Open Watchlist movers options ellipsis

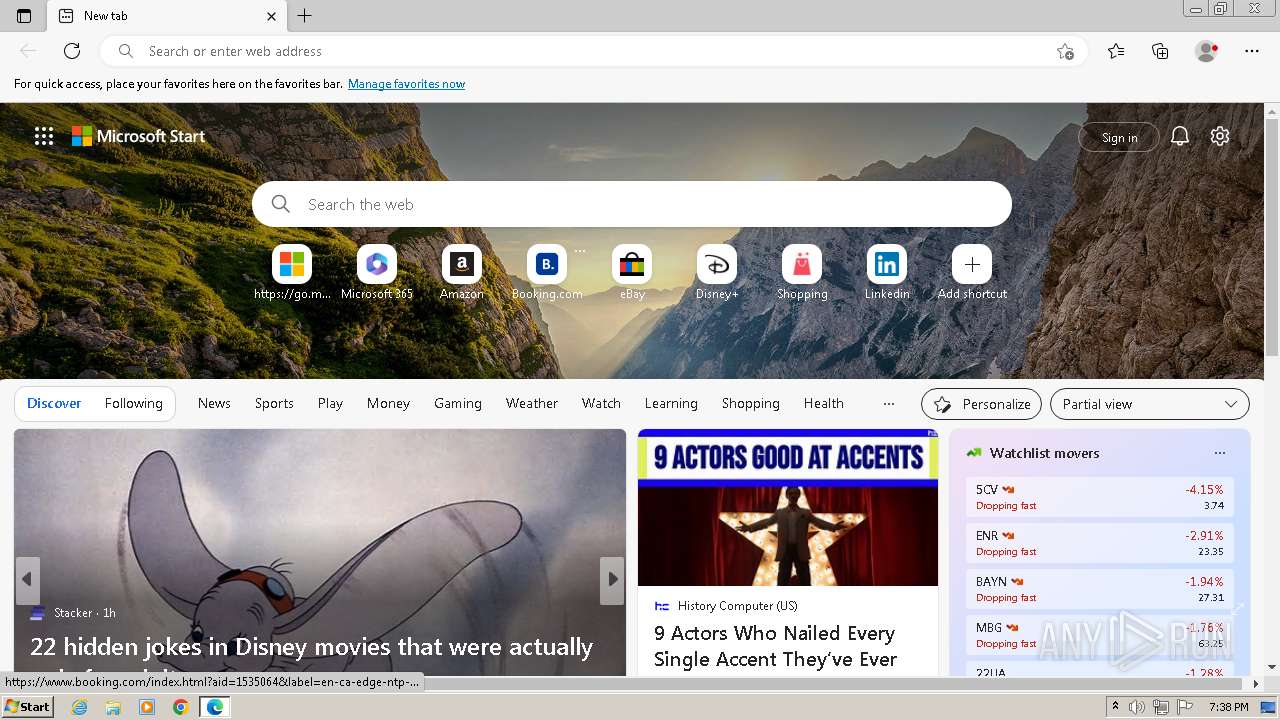[x=1220, y=453]
